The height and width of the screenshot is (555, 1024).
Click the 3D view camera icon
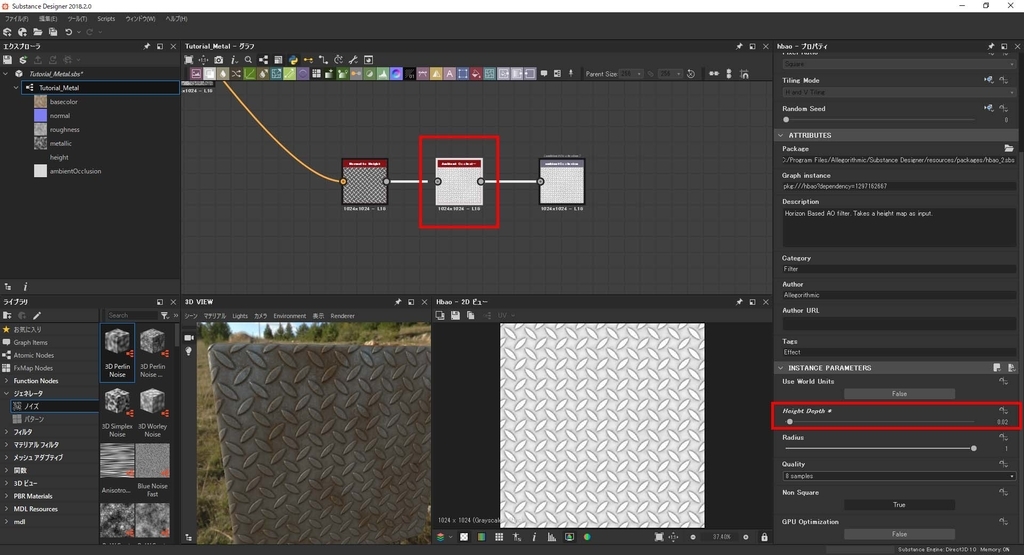[189, 338]
